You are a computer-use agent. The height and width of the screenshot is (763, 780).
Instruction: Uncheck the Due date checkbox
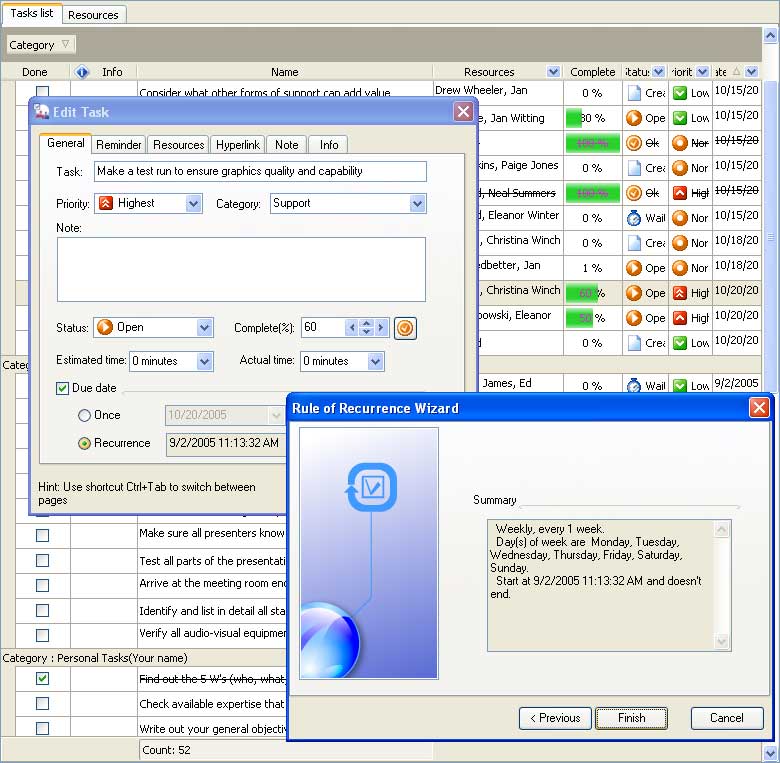click(63, 388)
